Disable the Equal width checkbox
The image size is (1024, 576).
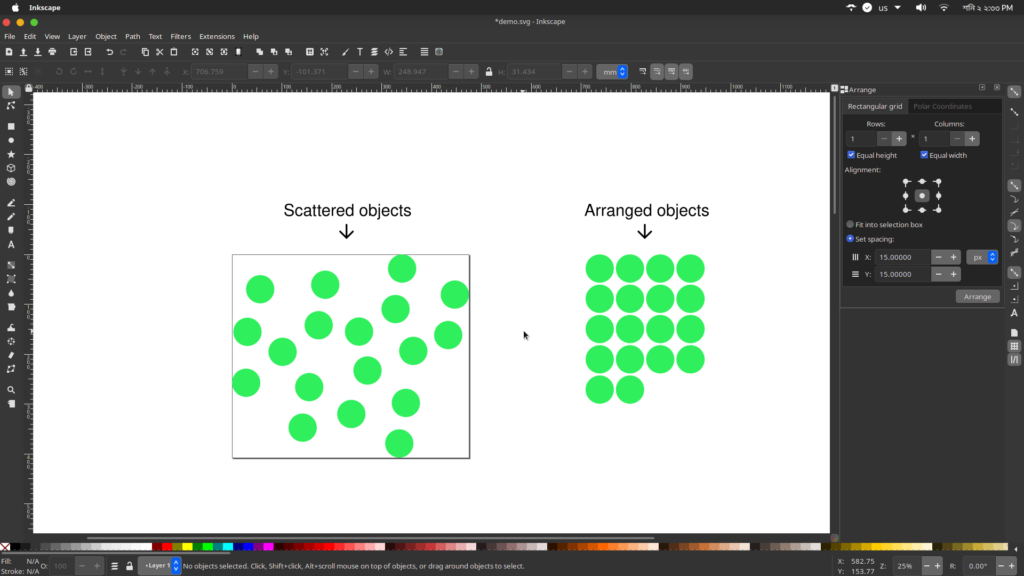(924, 155)
